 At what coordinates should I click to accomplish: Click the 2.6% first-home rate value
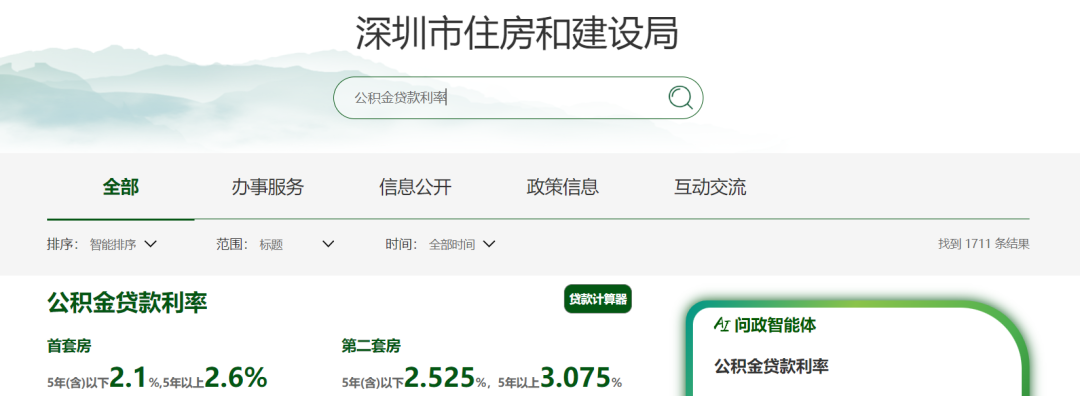[236, 377]
